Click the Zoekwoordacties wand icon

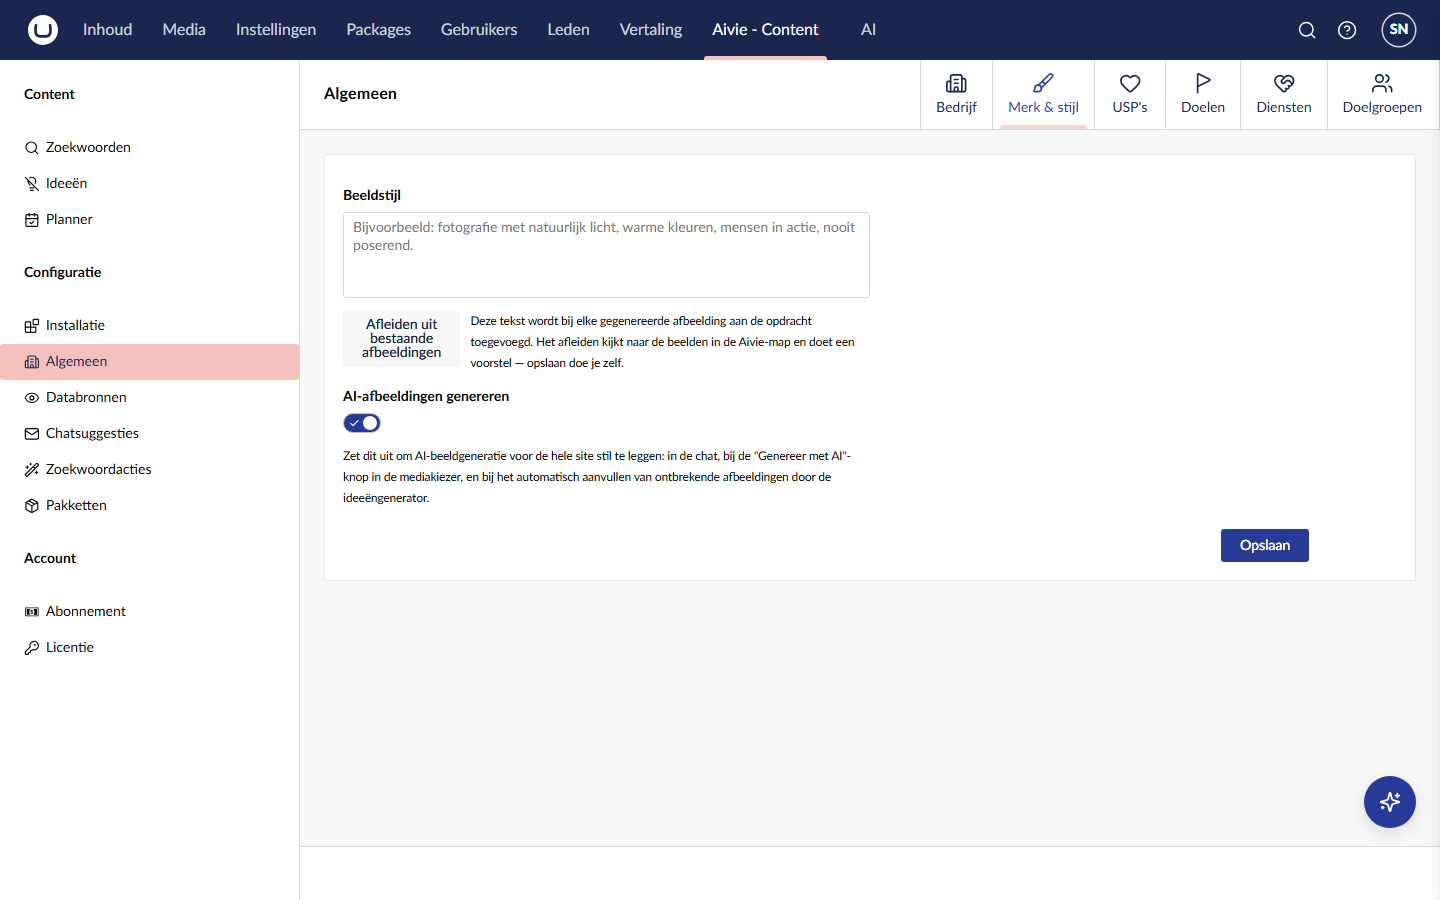32,470
